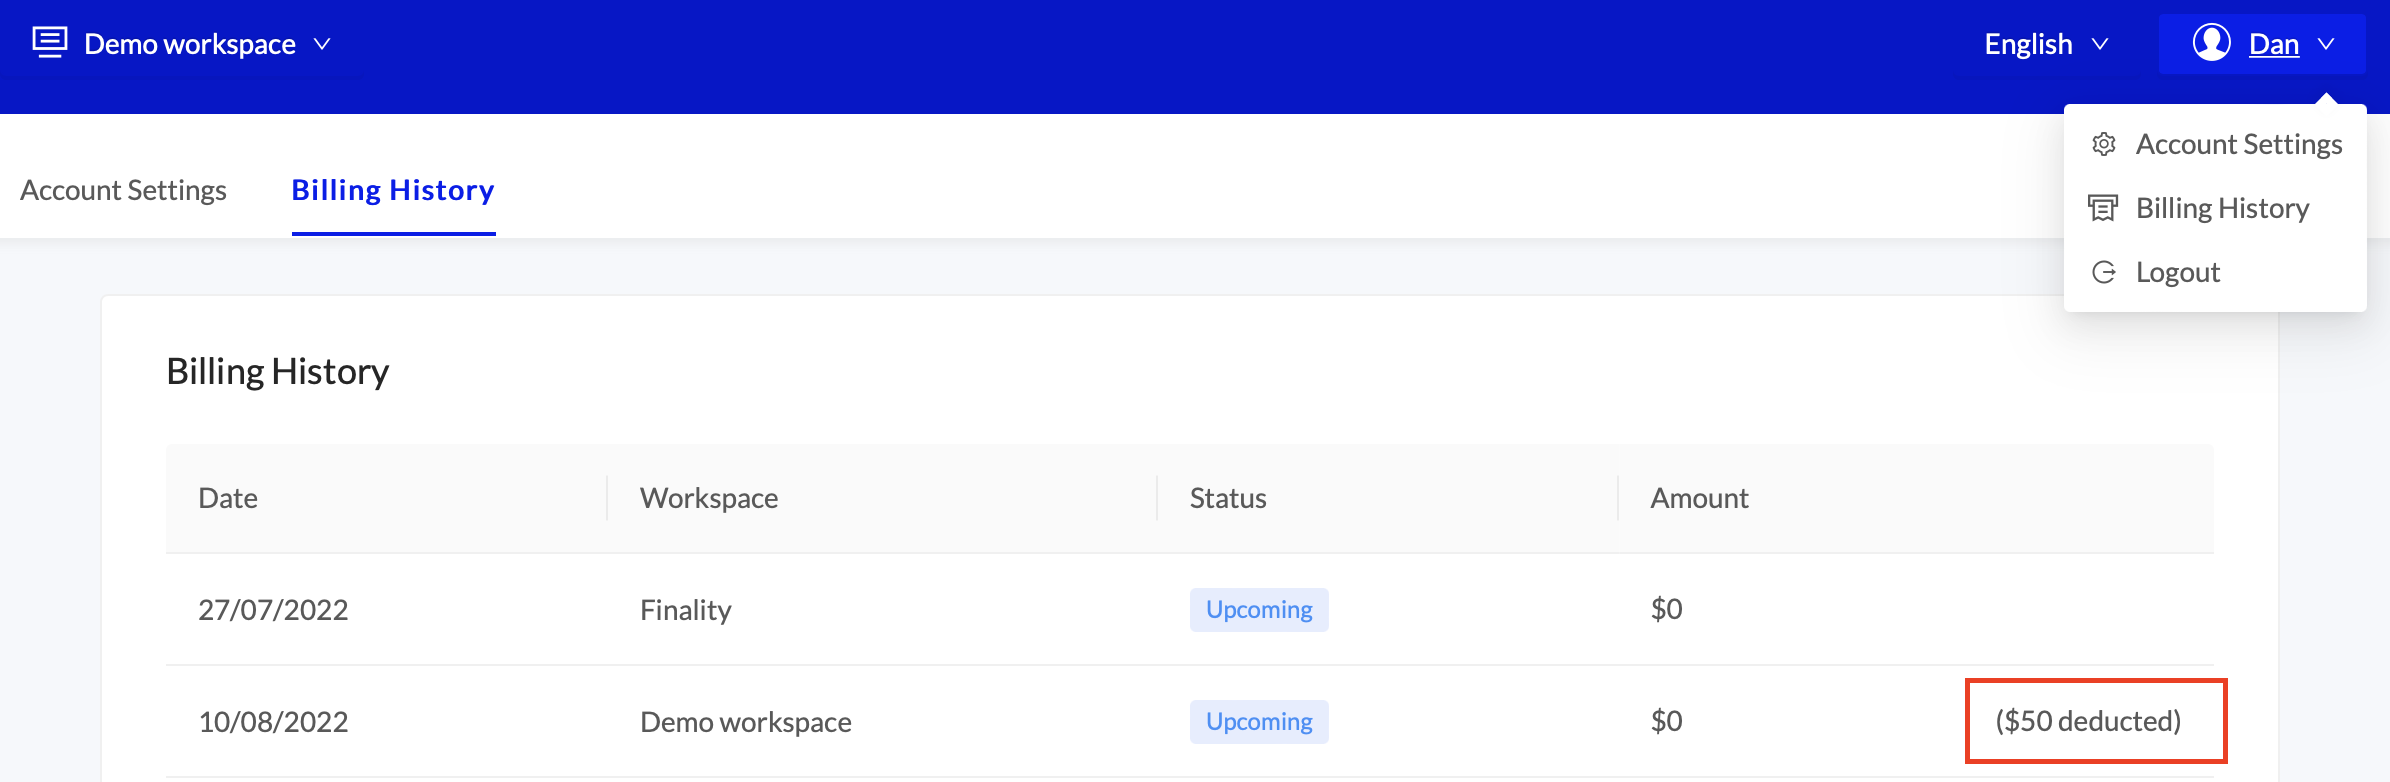The height and width of the screenshot is (782, 2390).
Task: Click the workspace monitor icon in header
Action: (x=49, y=43)
